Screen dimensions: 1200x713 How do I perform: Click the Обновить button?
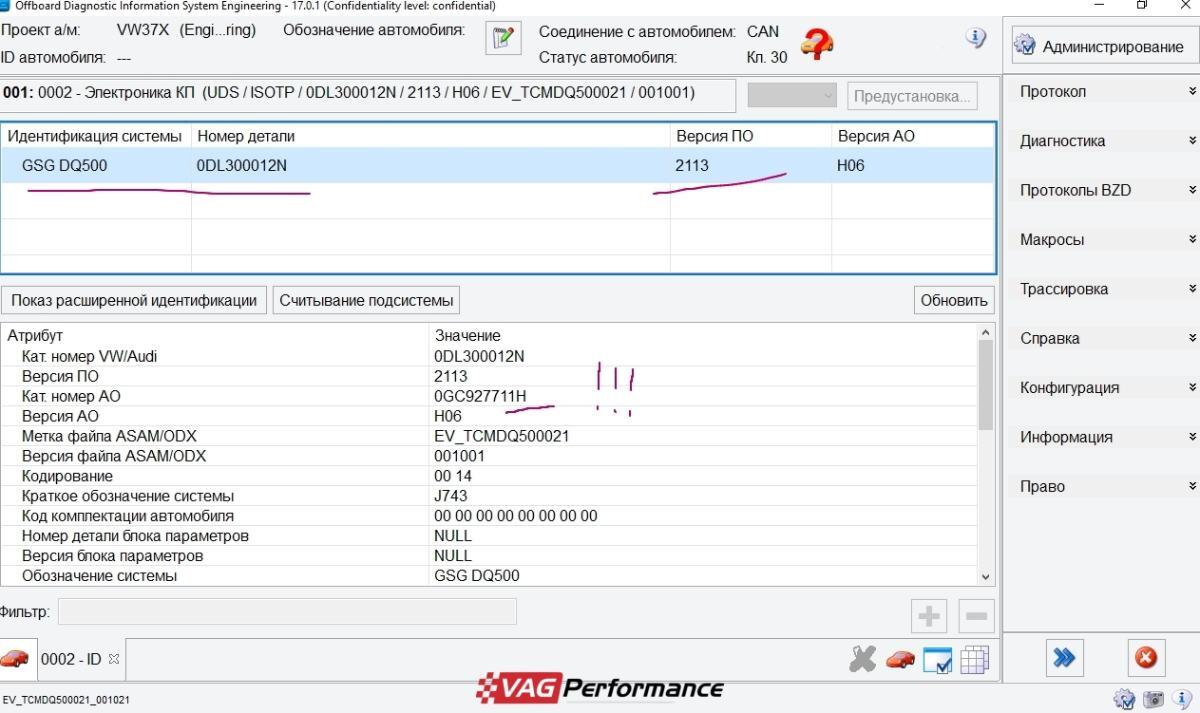954,300
